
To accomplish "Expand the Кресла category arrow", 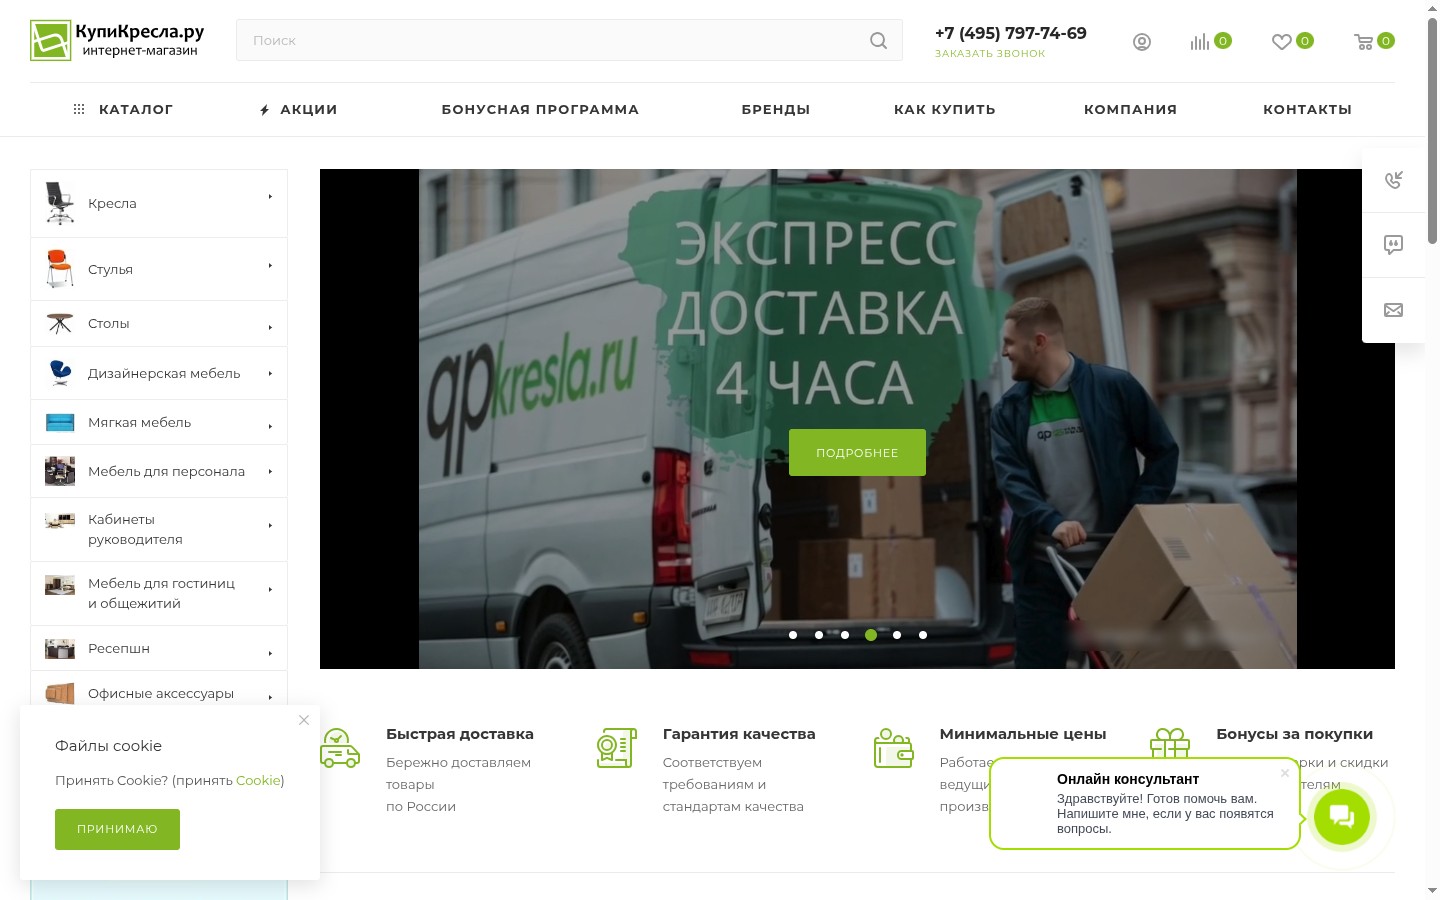I will click(x=270, y=197).
